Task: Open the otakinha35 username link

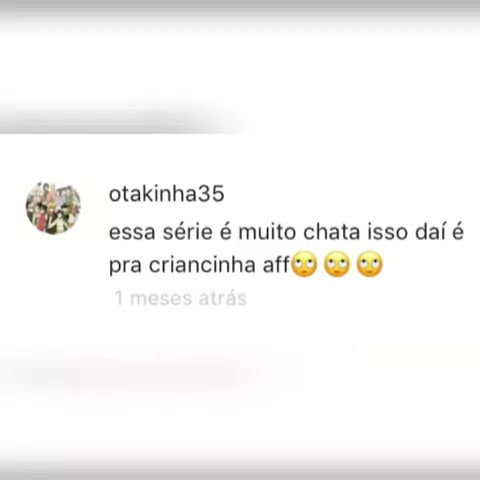Action: [166, 194]
